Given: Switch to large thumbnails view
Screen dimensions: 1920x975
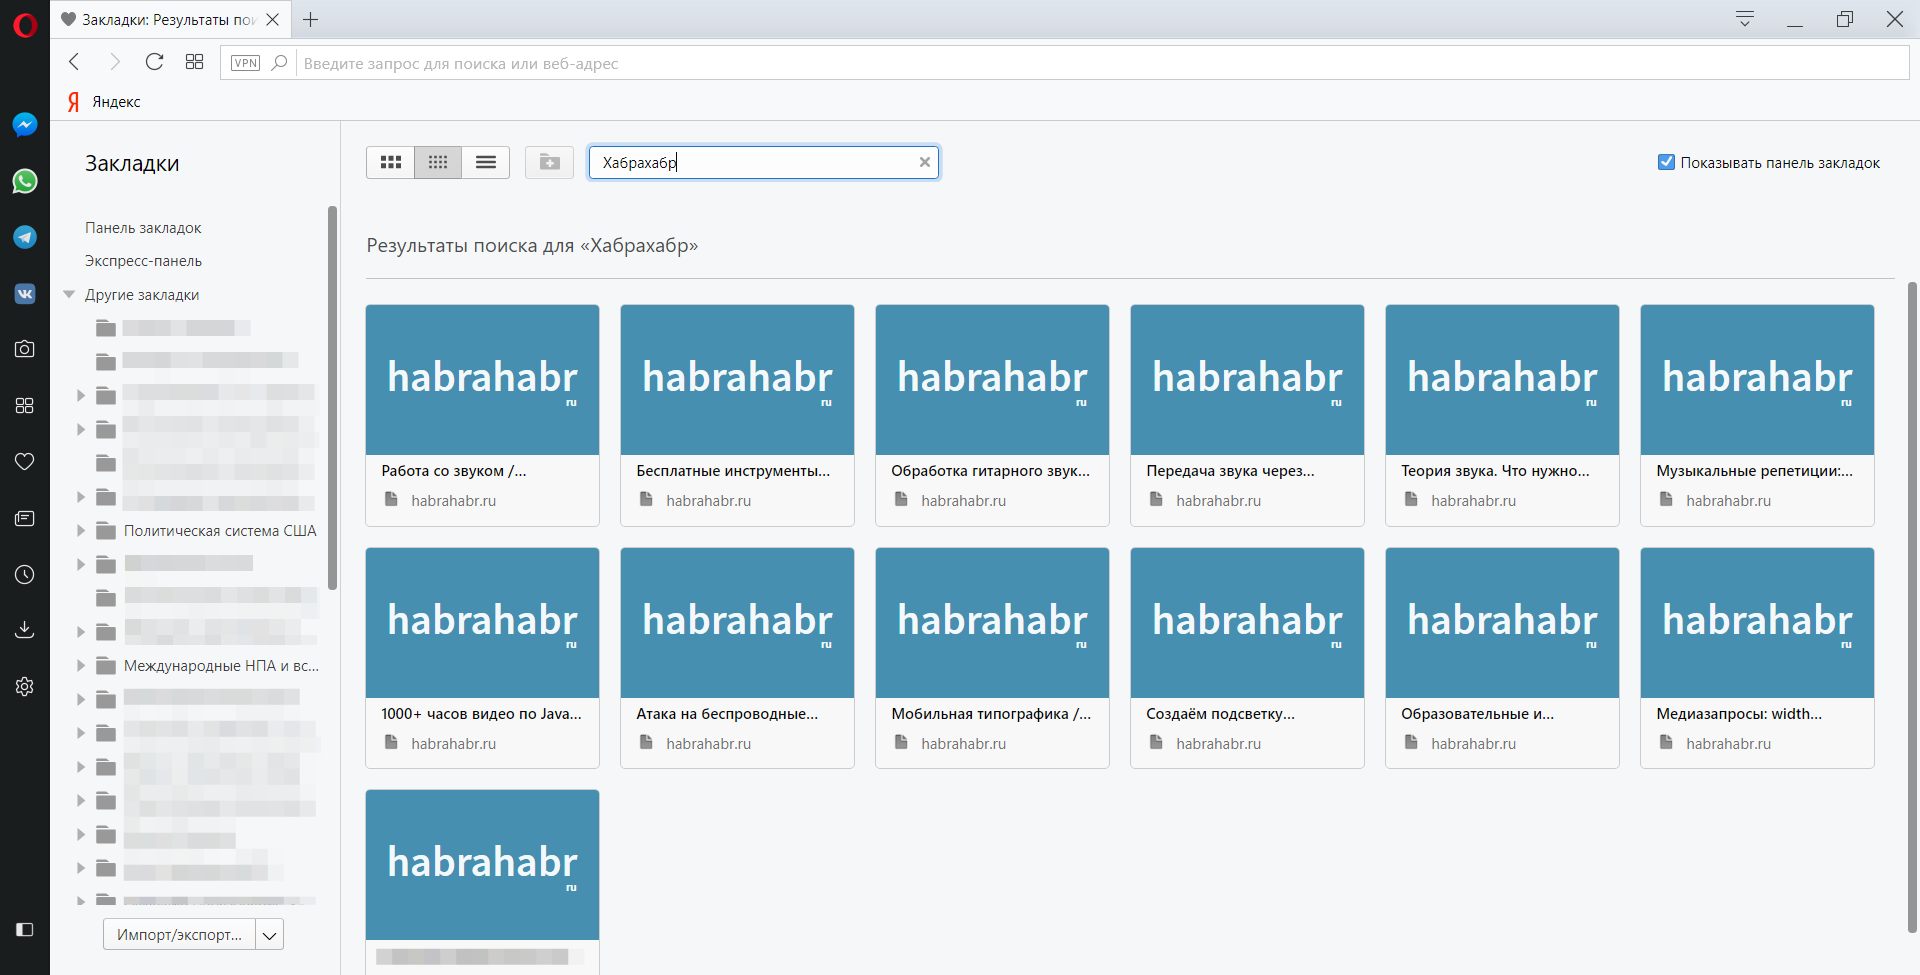Looking at the screenshot, I should [391, 162].
